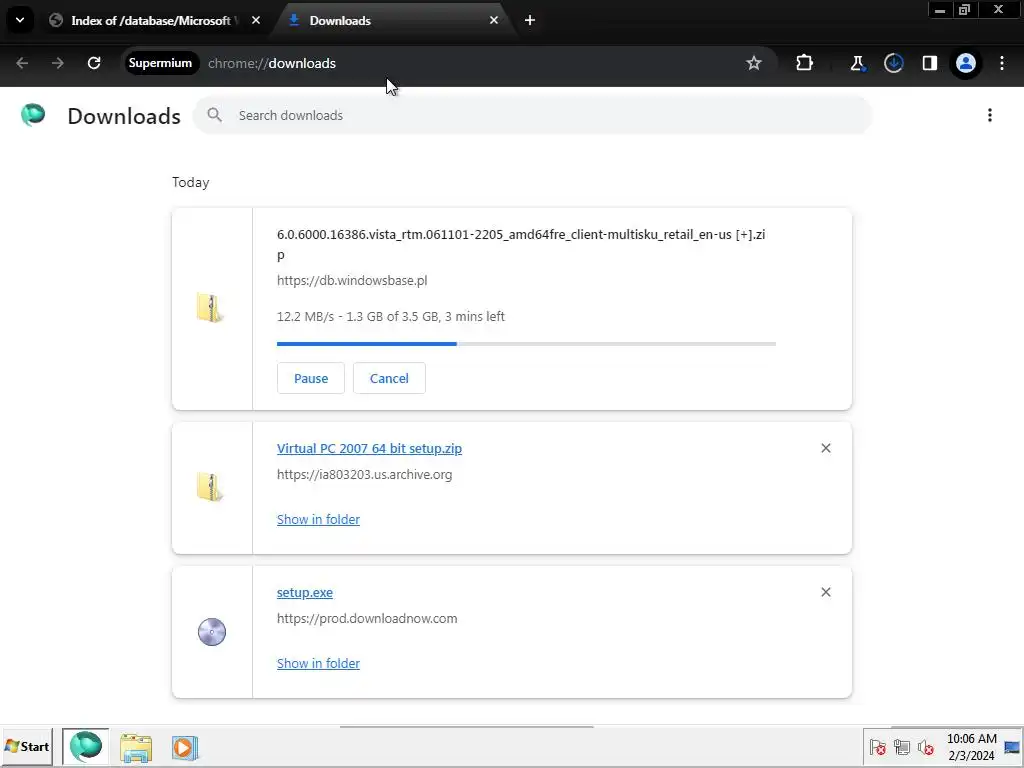
Task: Open the profile avatar menu
Action: [x=966, y=63]
